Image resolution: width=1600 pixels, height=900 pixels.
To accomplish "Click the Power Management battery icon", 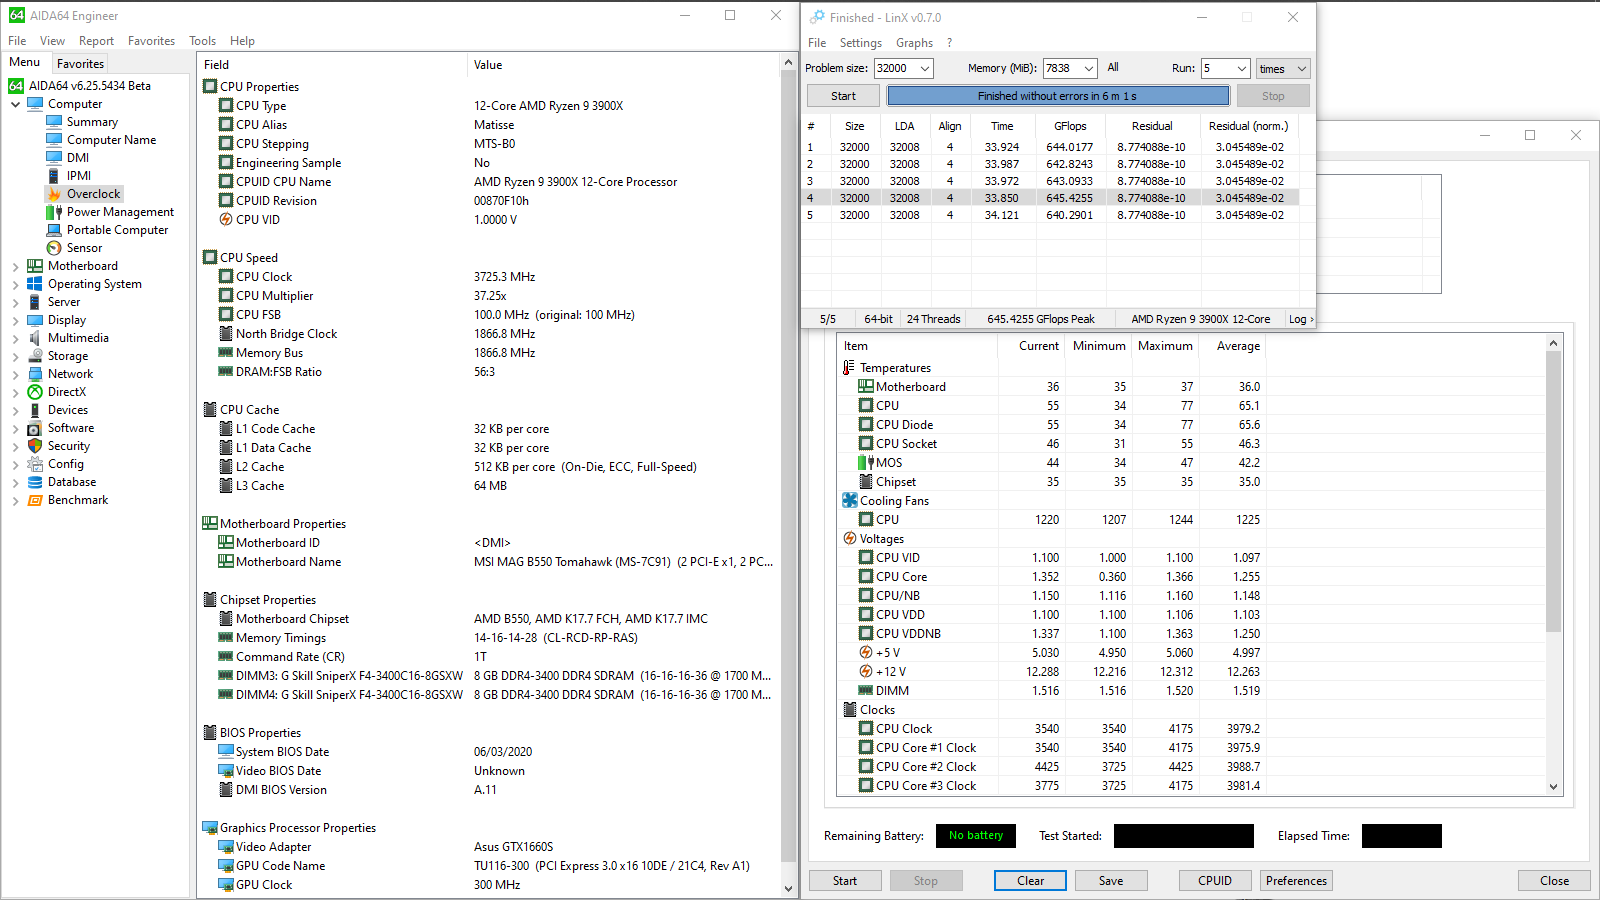I will pyautogui.click(x=54, y=212).
